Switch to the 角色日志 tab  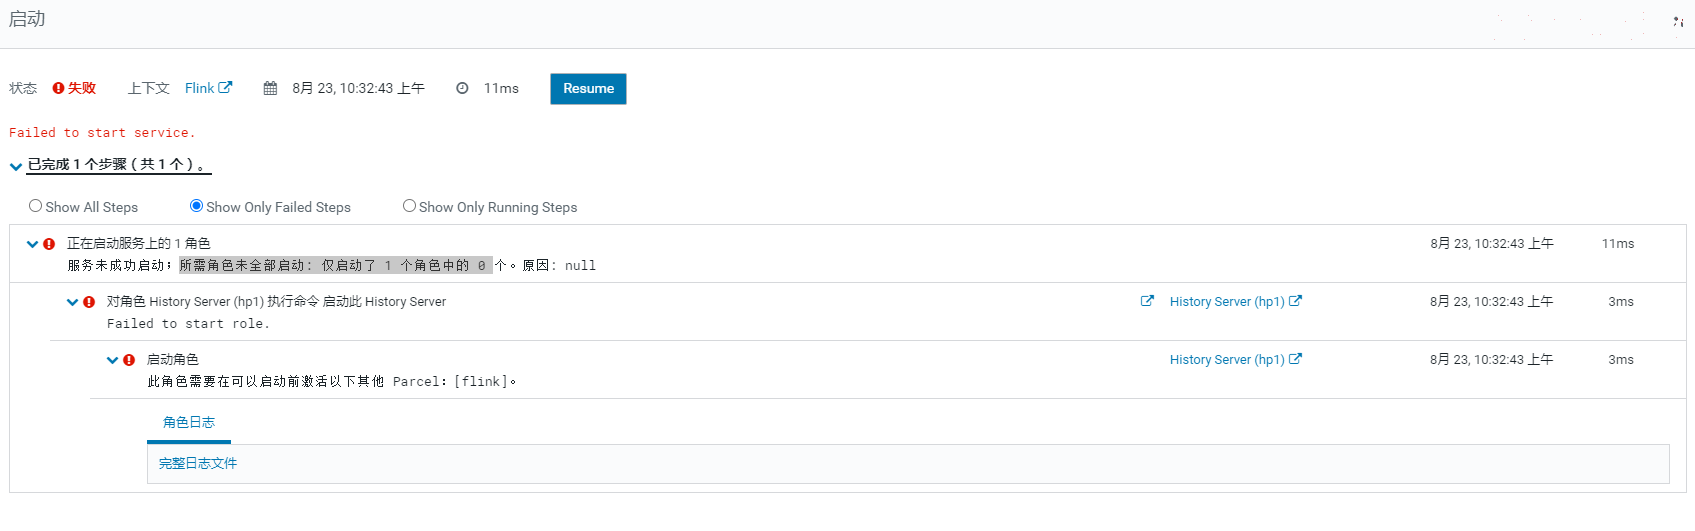coord(189,422)
